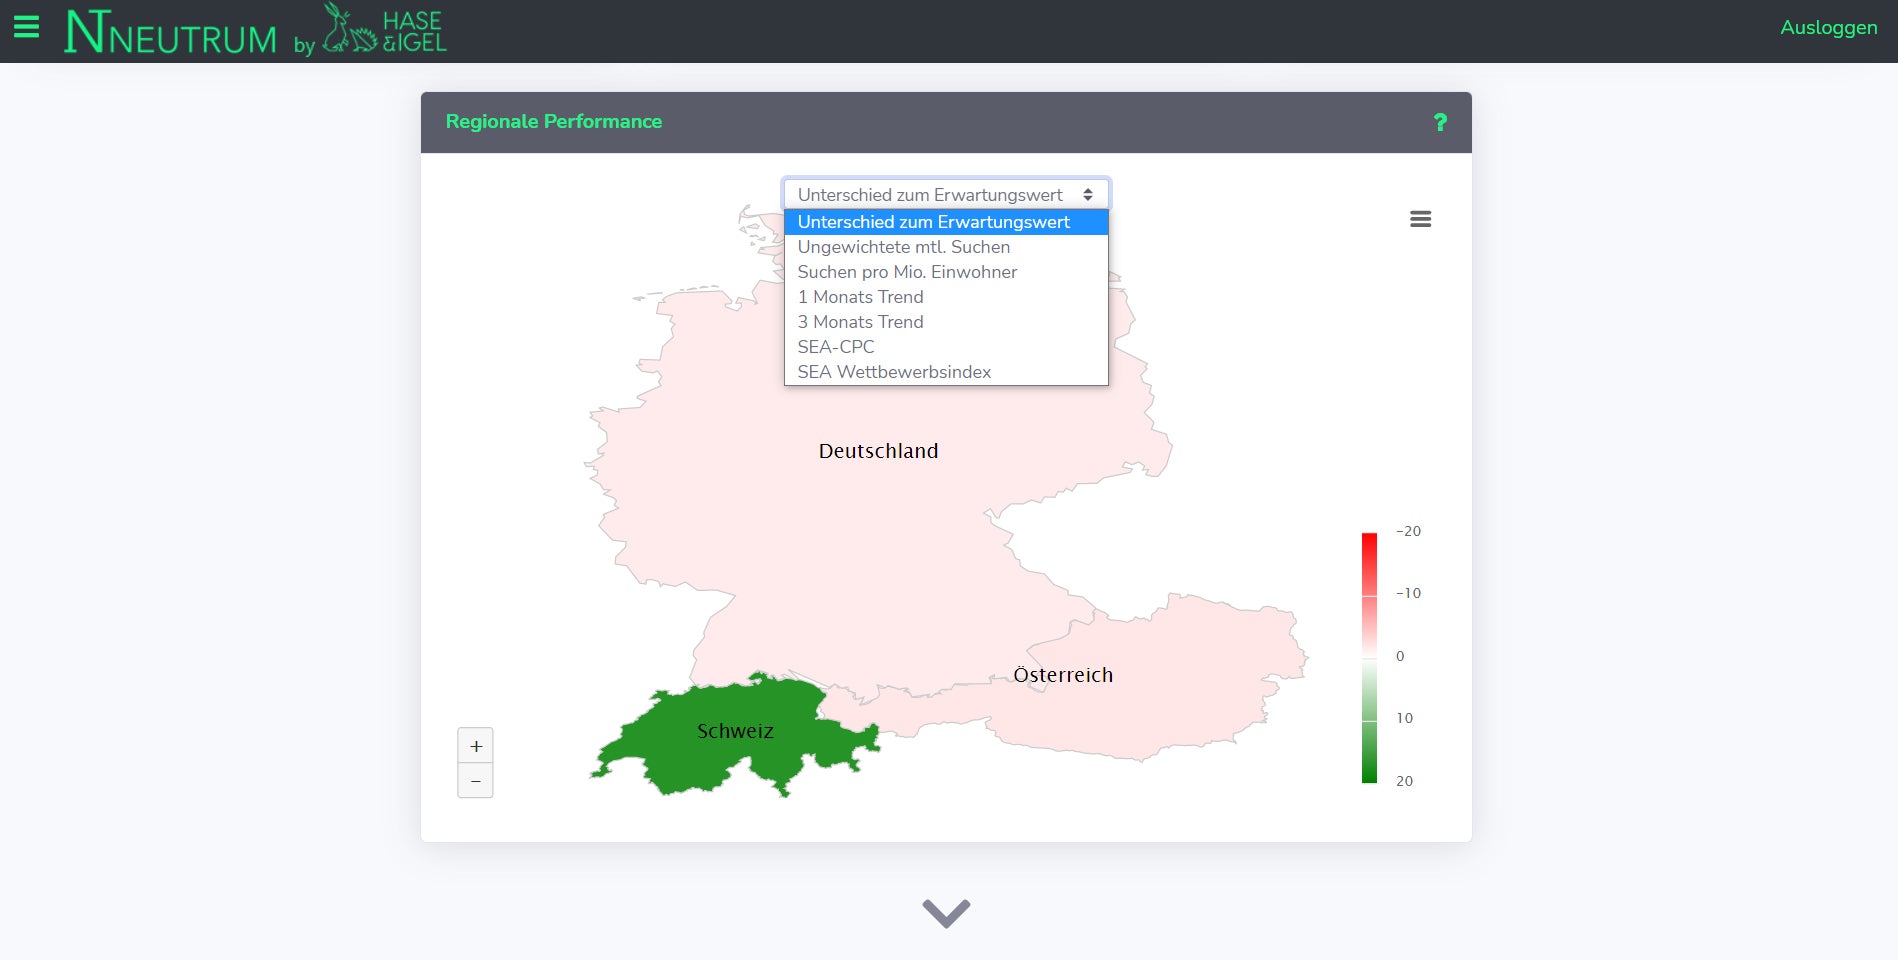Click the red-green color legend bar

pos(1369,658)
